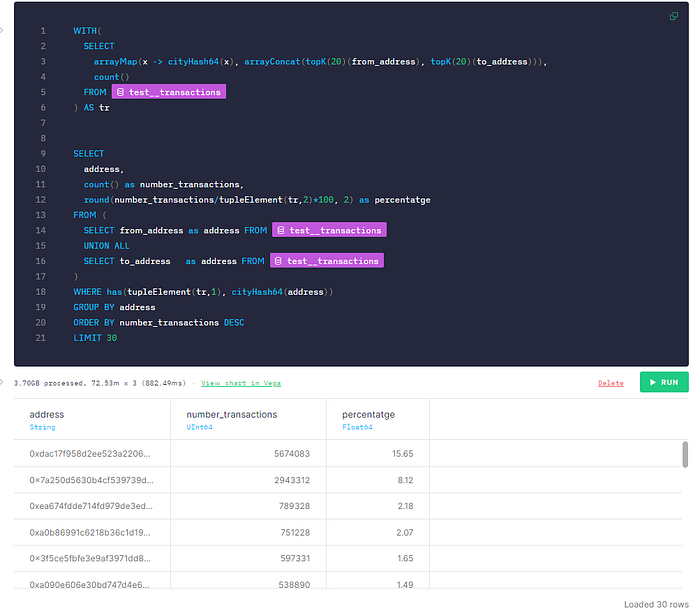Image resolution: width=700 pixels, height=616 pixels.
Task: Click the percentage value 8.12
Action: click(405, 480)
